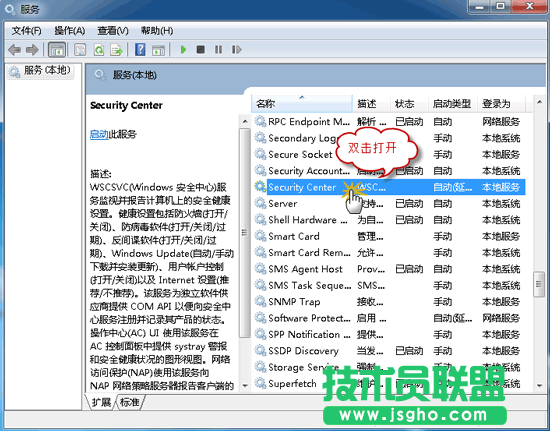This screenshot has height=431, width=550.
Task: Select the RPC Endpoint Mapper service row
Action: click(389, 122)
